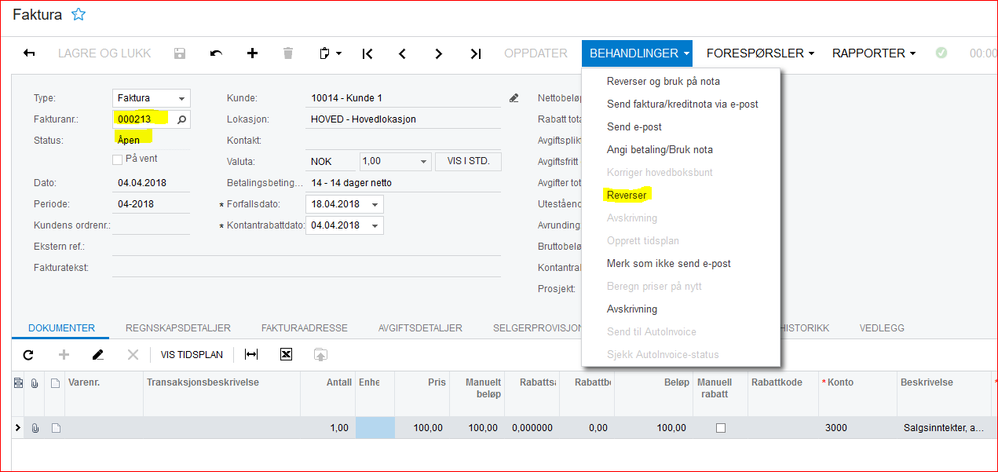Select the Konto cell 3000
The height and width of the screenshot is (472, 998).
tap(855, 428)
